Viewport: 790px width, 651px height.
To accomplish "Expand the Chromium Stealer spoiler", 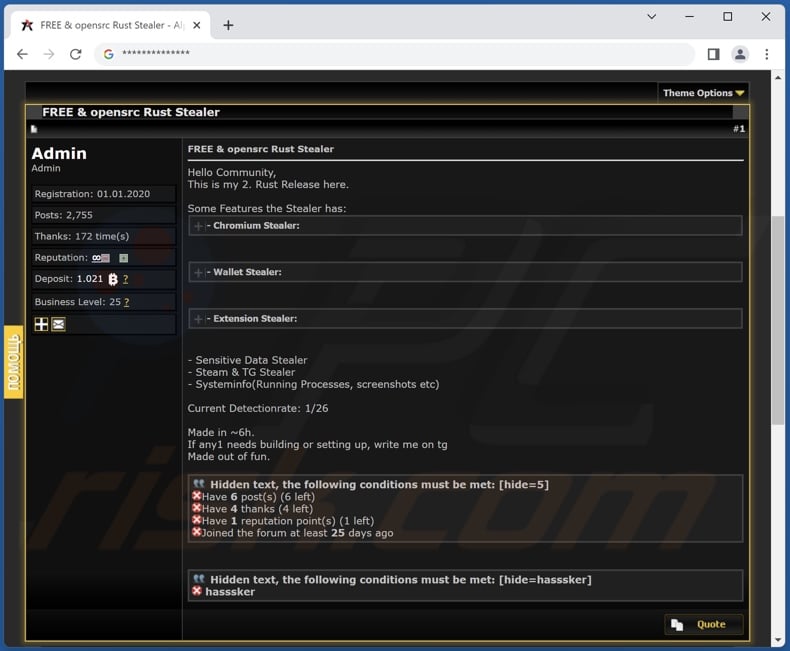I will (x=199, y=226).
